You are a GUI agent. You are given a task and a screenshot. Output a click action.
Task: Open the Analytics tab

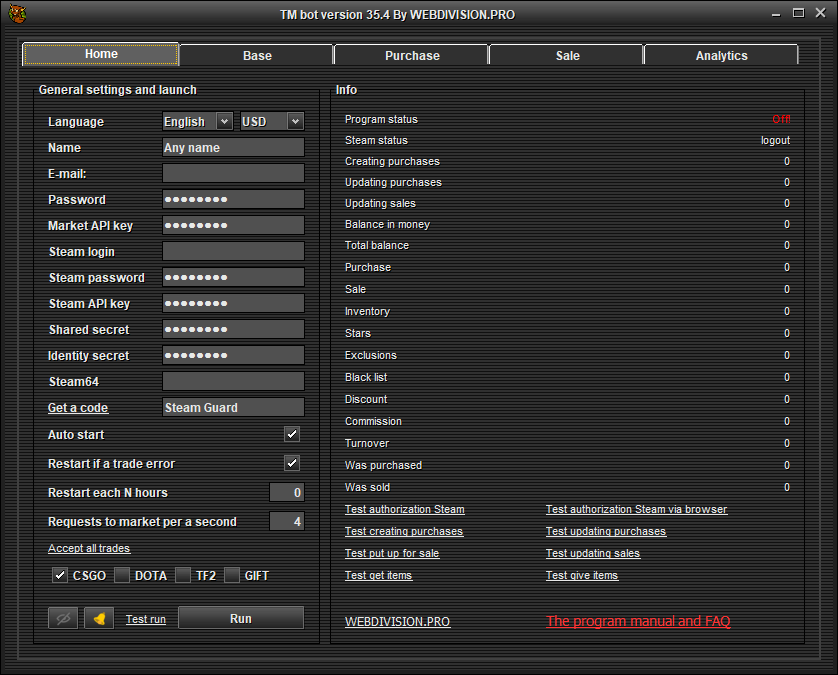(x=721, y=56)
